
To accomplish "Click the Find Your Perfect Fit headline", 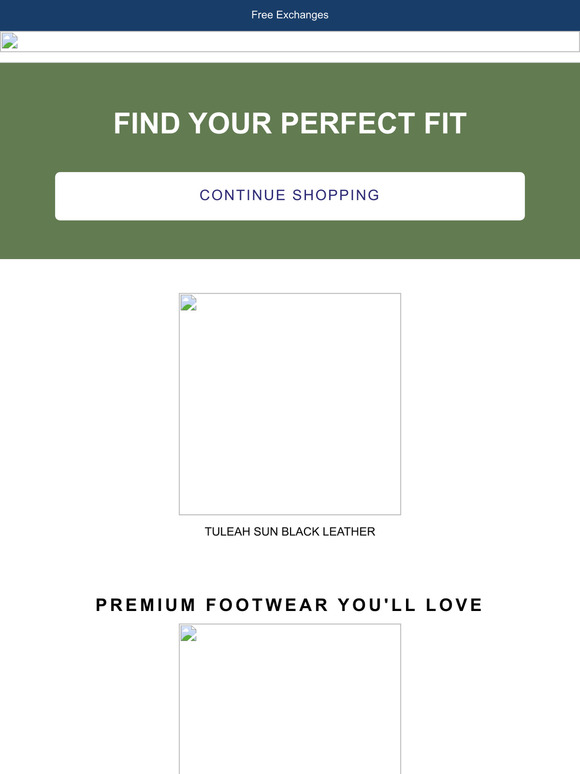I will click(x=290, y=123).
